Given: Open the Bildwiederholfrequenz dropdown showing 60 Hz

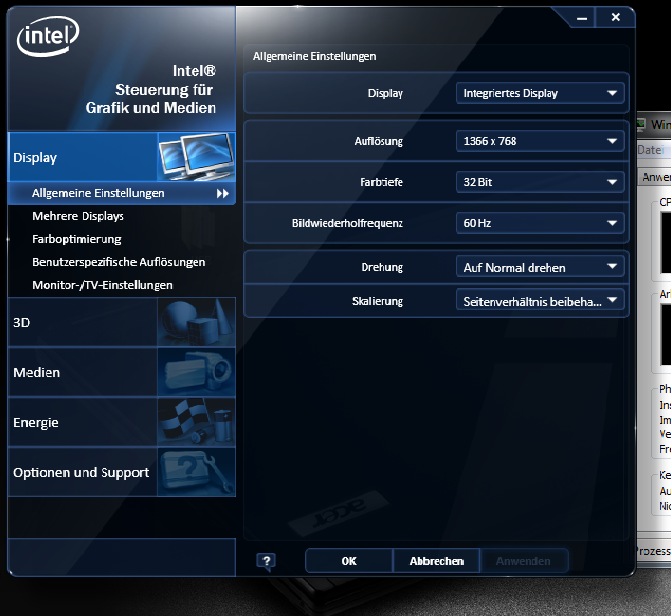Looking at the screenshot, I should tap(540, 223).
